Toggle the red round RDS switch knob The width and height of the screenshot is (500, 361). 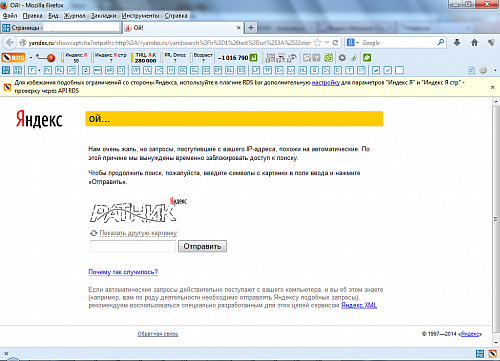click(x=51, y=58)
